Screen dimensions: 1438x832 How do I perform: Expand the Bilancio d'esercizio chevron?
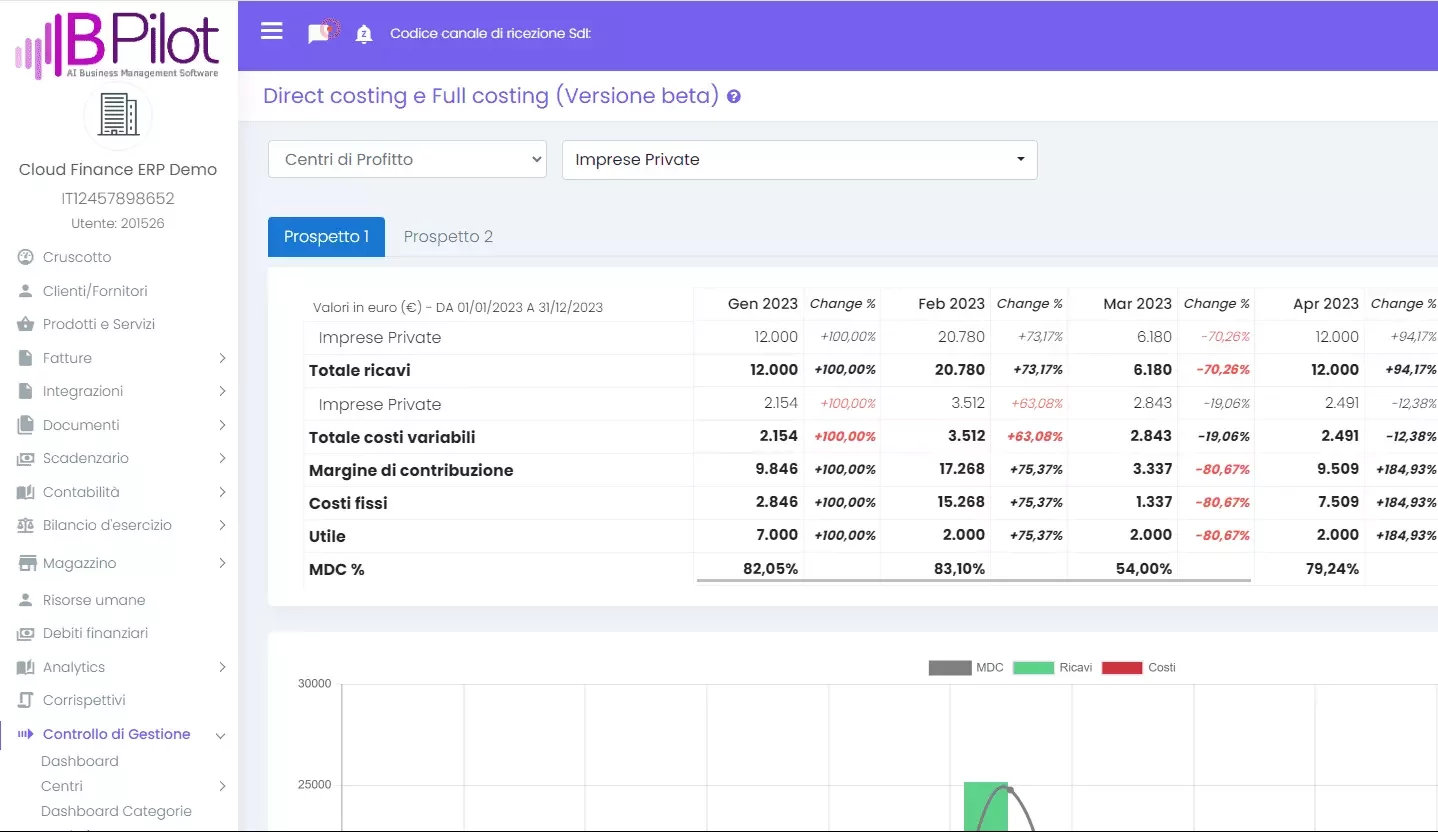click(222, 525)
